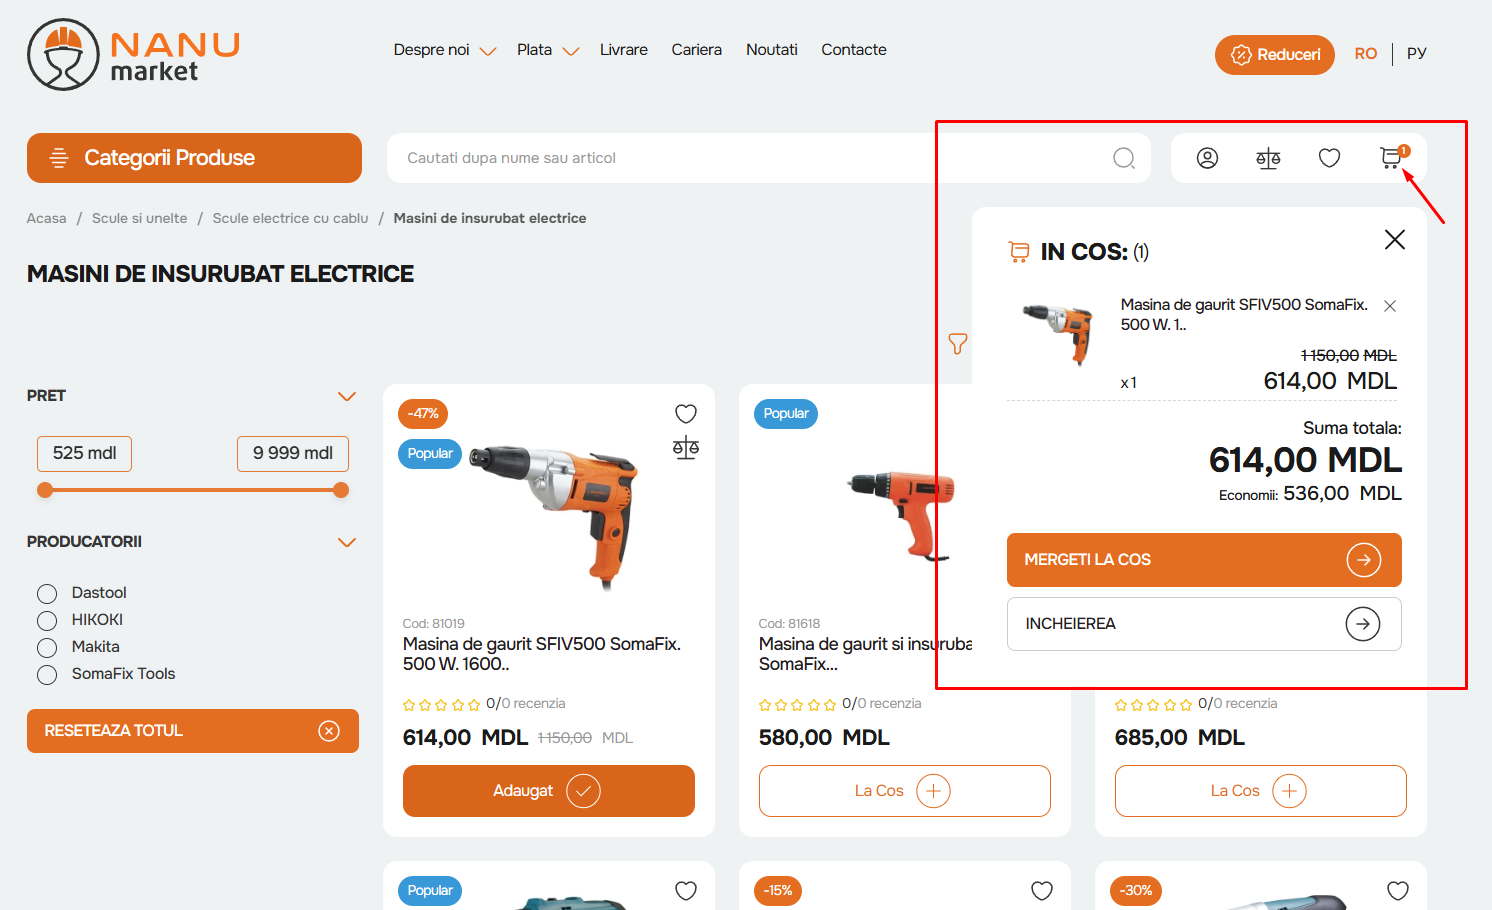This screenshot has height=910, width=1492.
Task: Click the Adaugat button label on SFIV500 drill
Action: click(523, 791)
